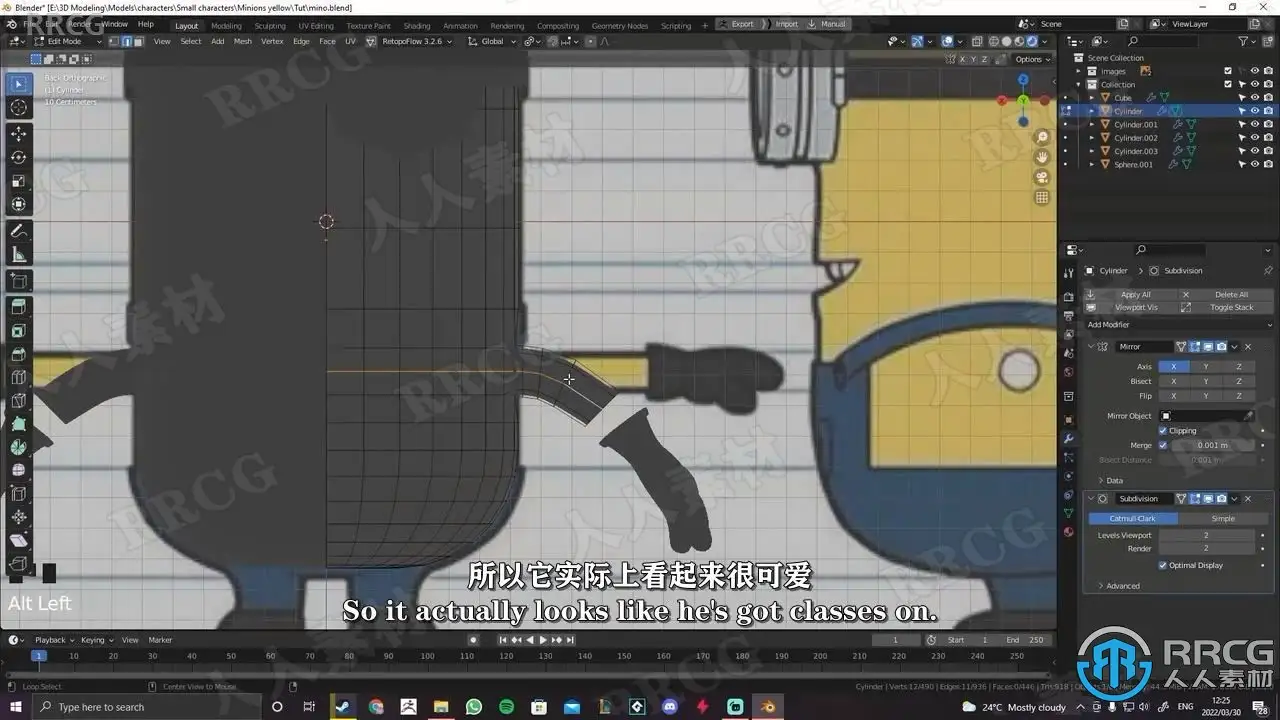Screen dimensions: 1280x720
Task: Open WhatsApp from the taskbar
Action: [x=473, y=707]
